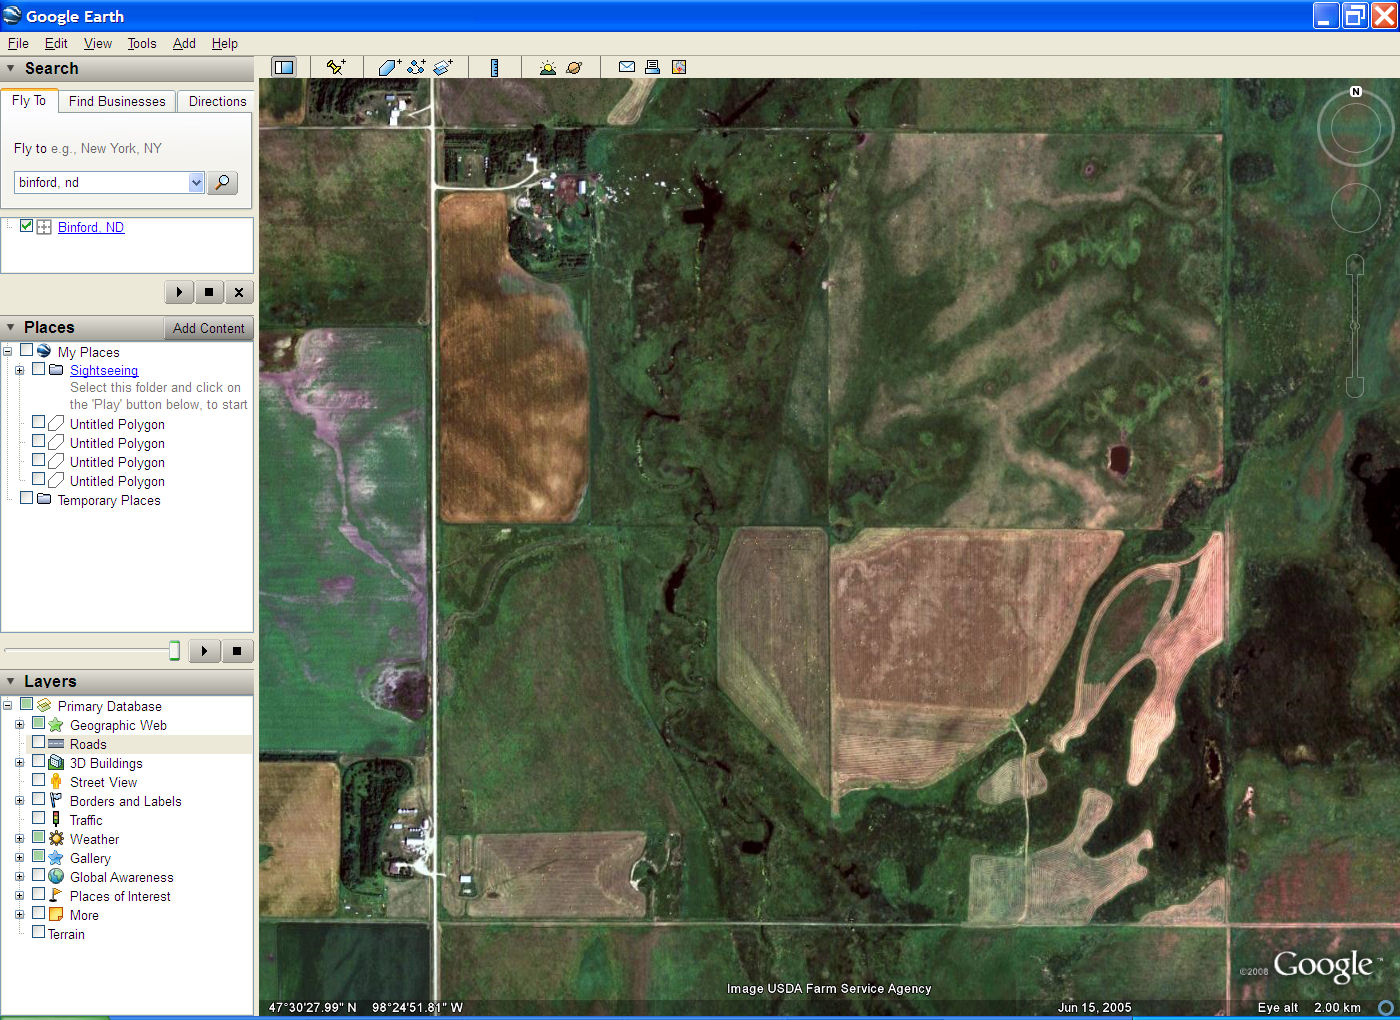The width and height of the screenshot is (1400, 1020).
Task: Enable the 3D Buildings layer checkbox
Action: click(39, 762)
